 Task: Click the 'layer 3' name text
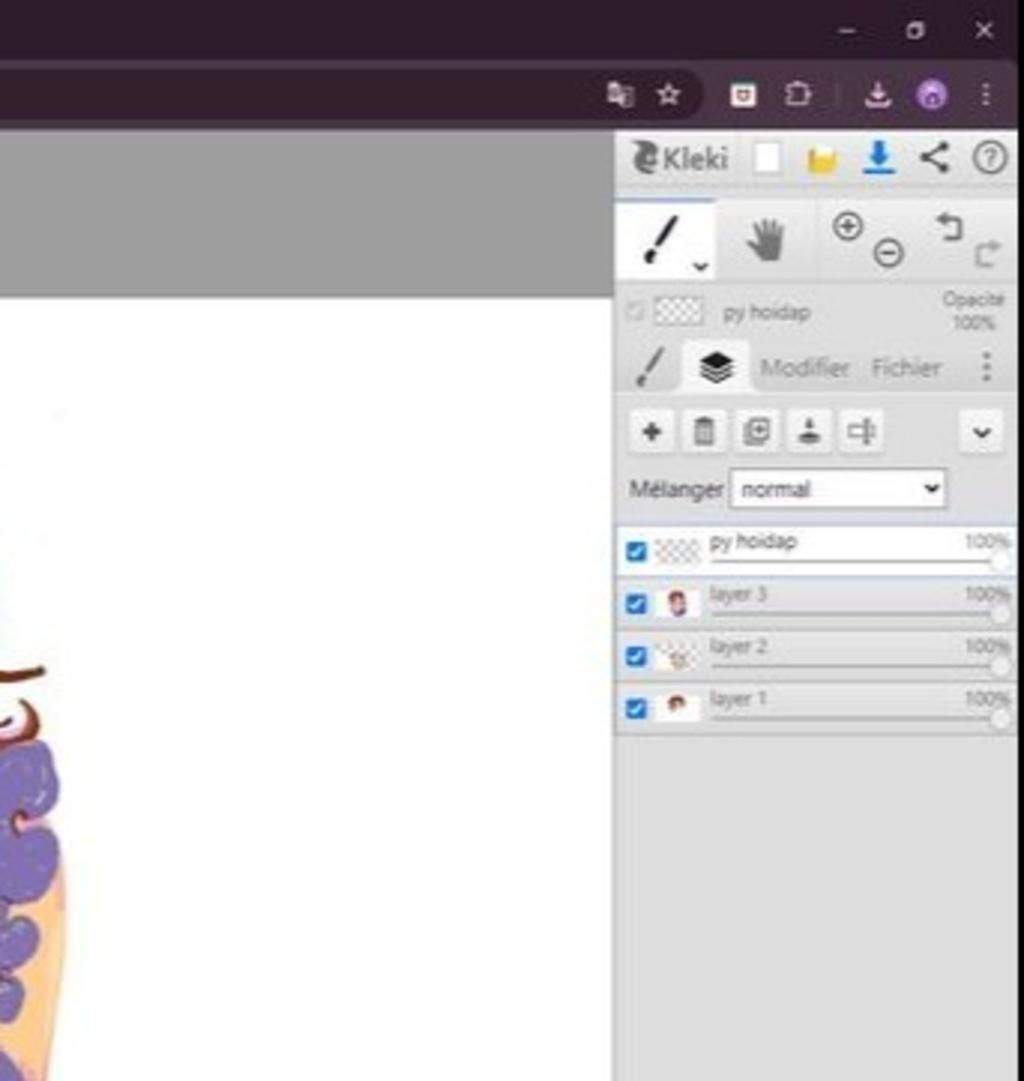coord(738,594)
